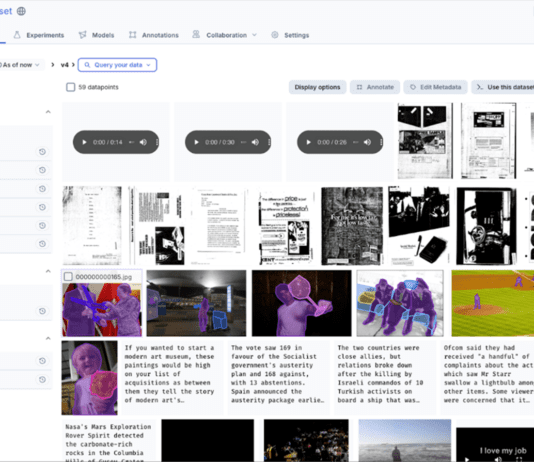Play the 0:26 audio clip
The image size is (534, 462).
308,142
